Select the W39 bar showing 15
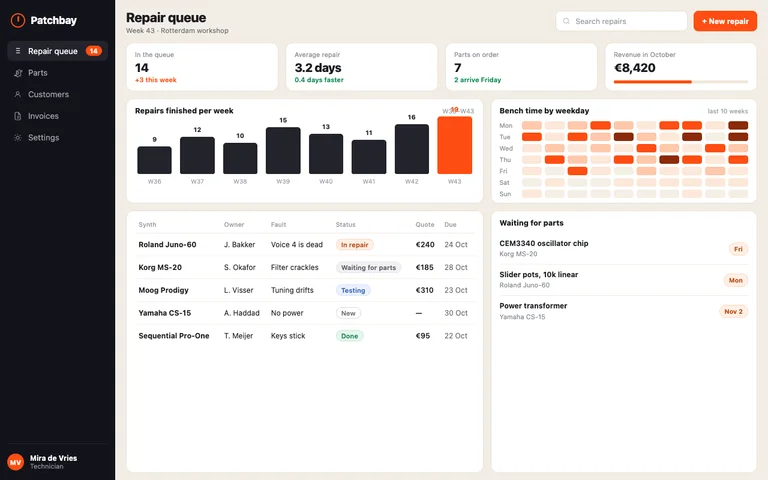 [x=283, y=150]
